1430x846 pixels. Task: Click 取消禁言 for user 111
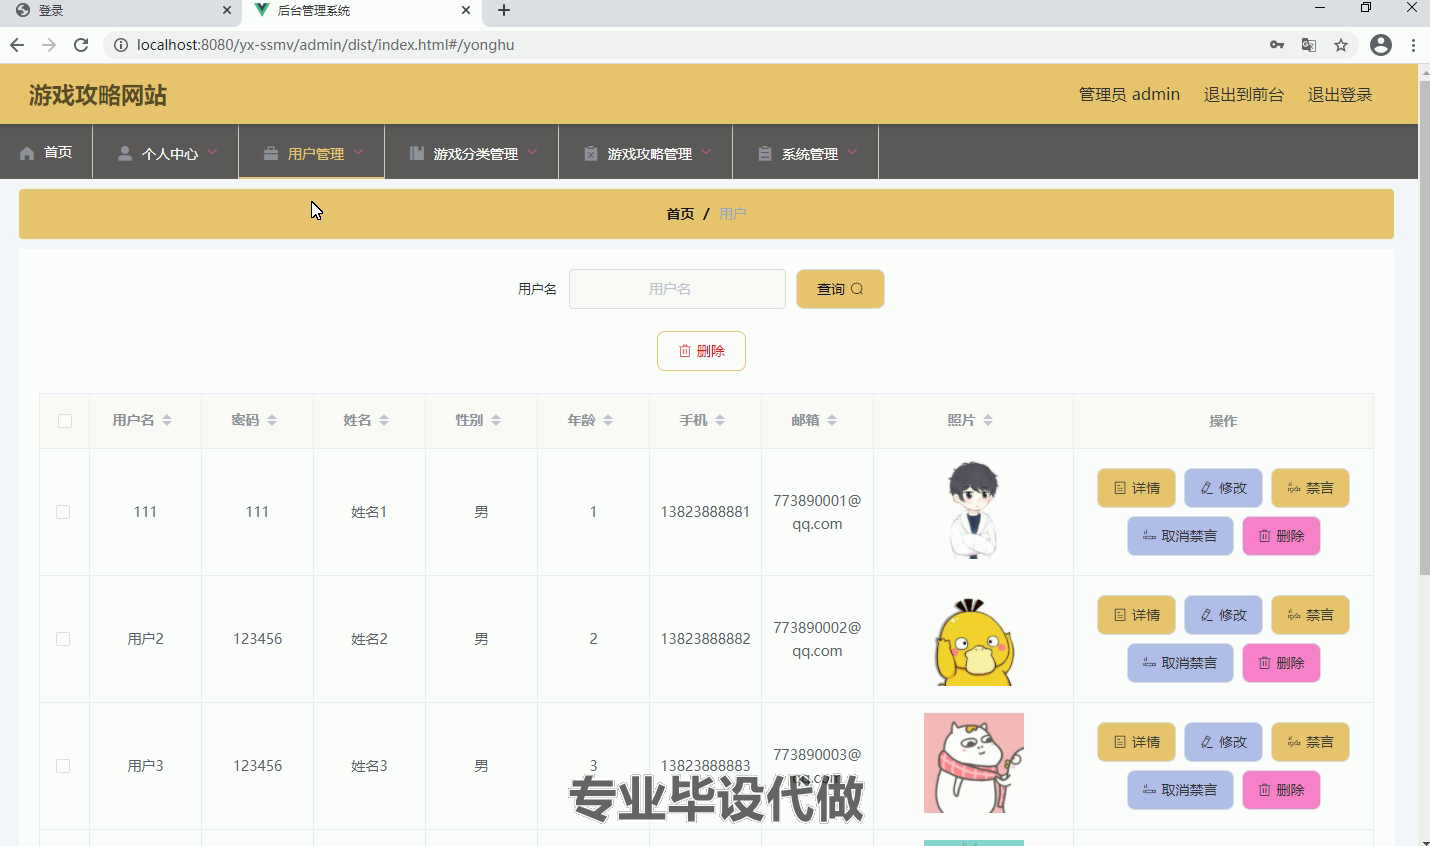click(x=1180, y=536)
